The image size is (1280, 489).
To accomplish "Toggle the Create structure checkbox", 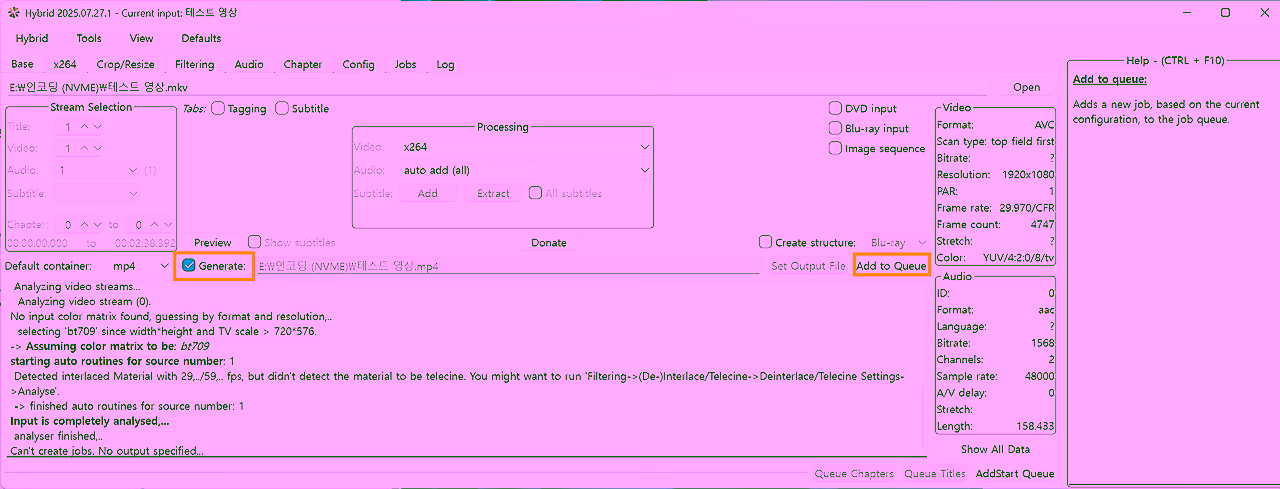I will click(766, 242).
